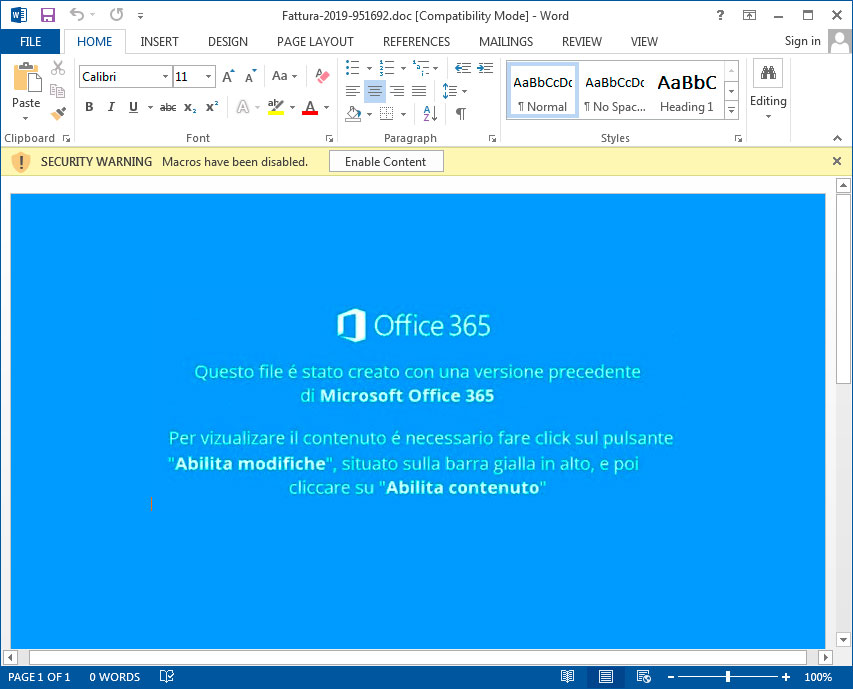Expand the Styles gallery More arrow

click(x=732, y=110)
